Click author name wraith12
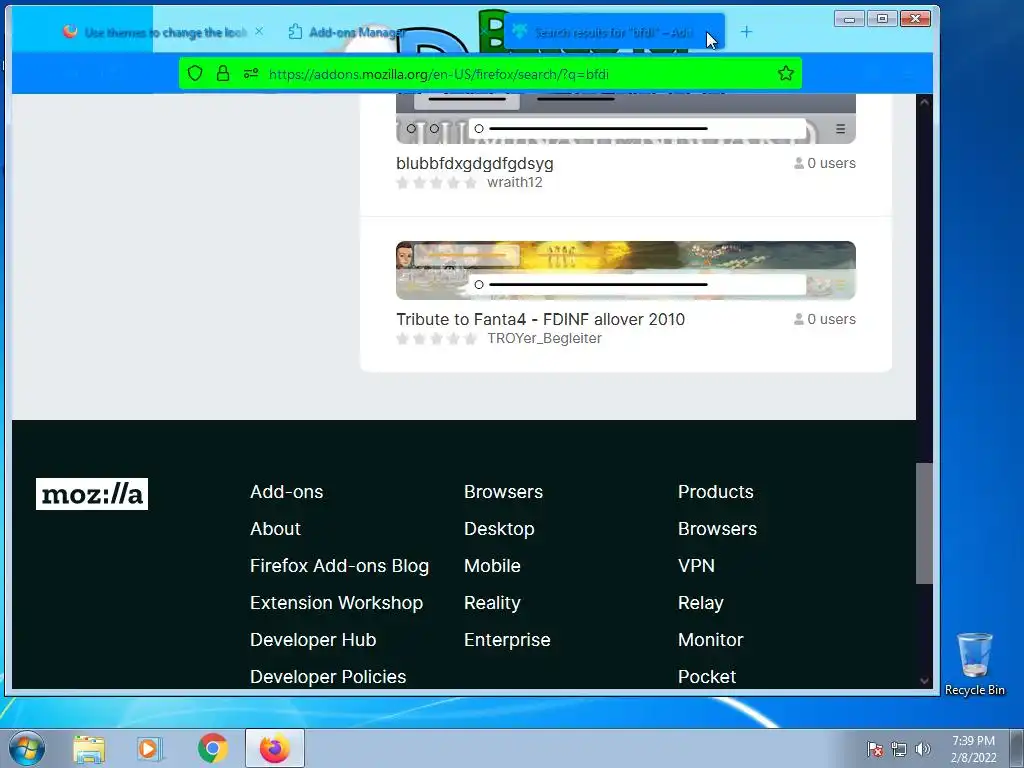Viewport: 1024px width, 768px height. [515, 182]
